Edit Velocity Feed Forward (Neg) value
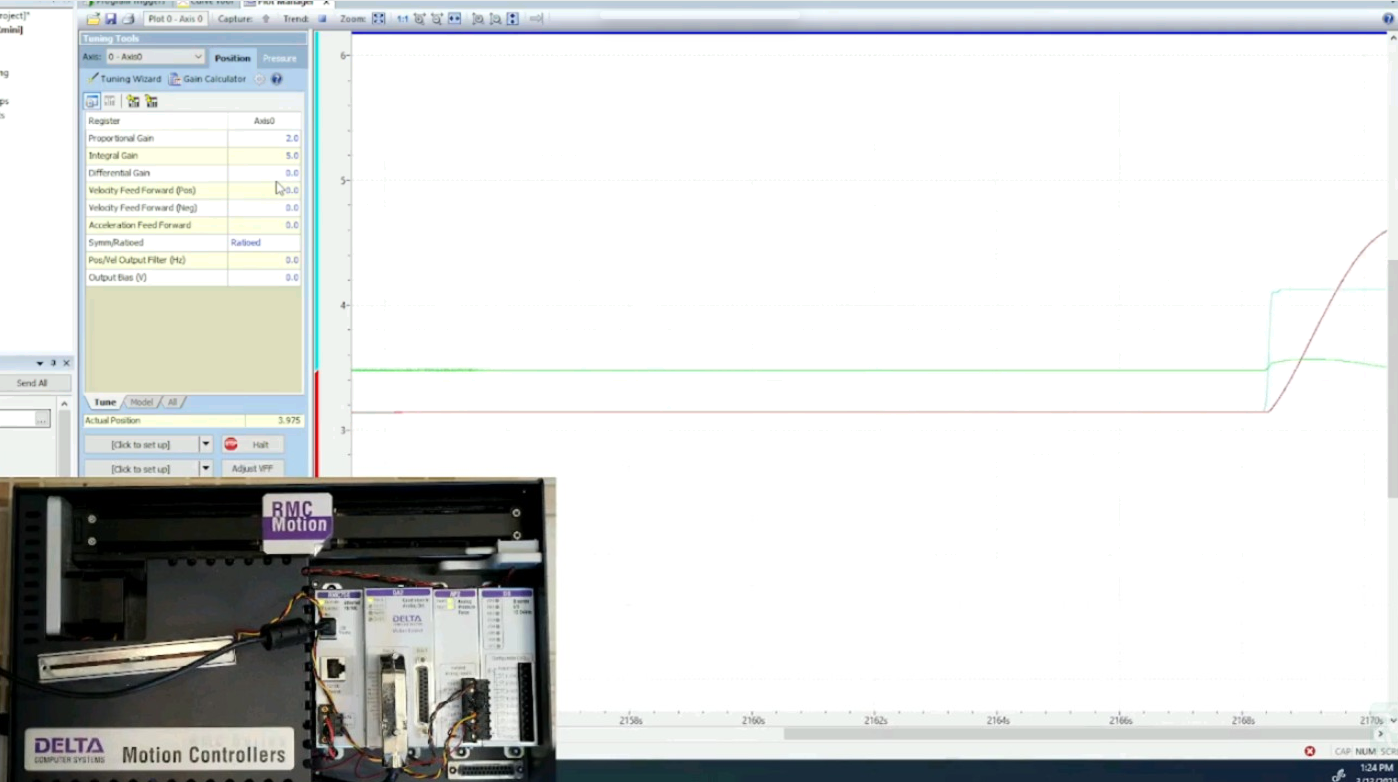Image resolution: width=1398 pixels, height=782 pixels. coord(264,208)
